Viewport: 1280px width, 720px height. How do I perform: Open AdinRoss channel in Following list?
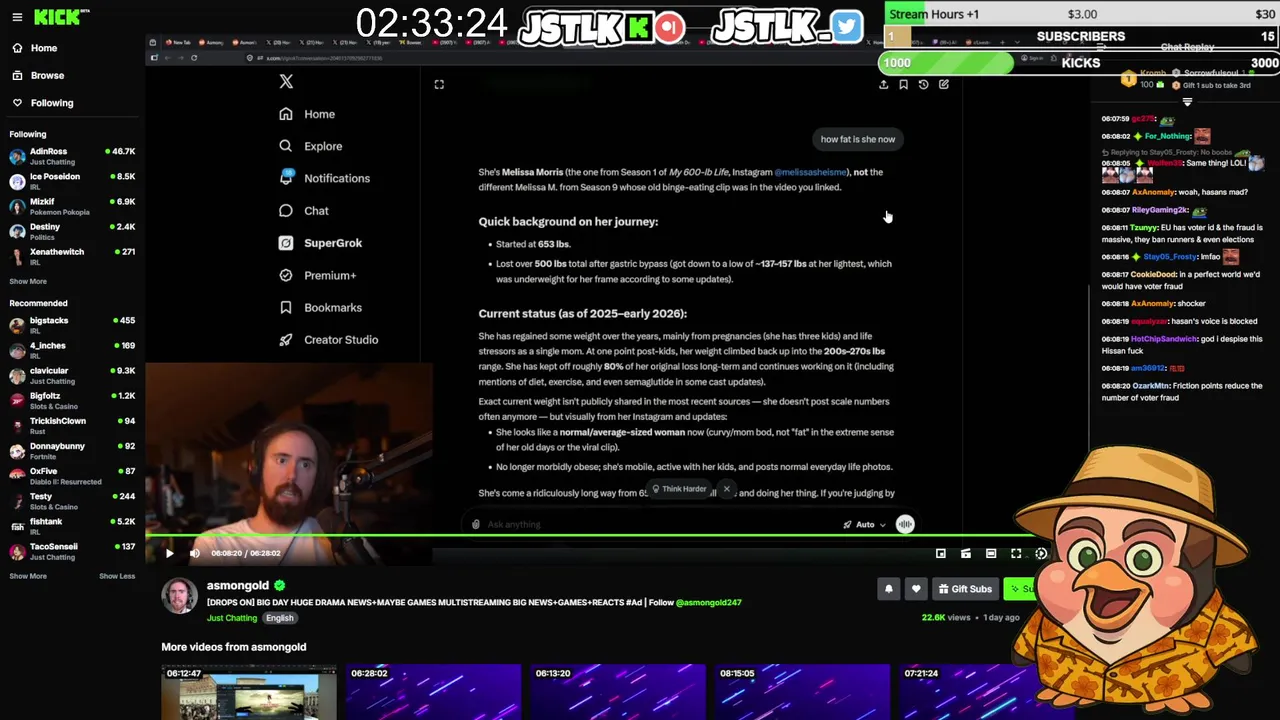tap(72, 156)
